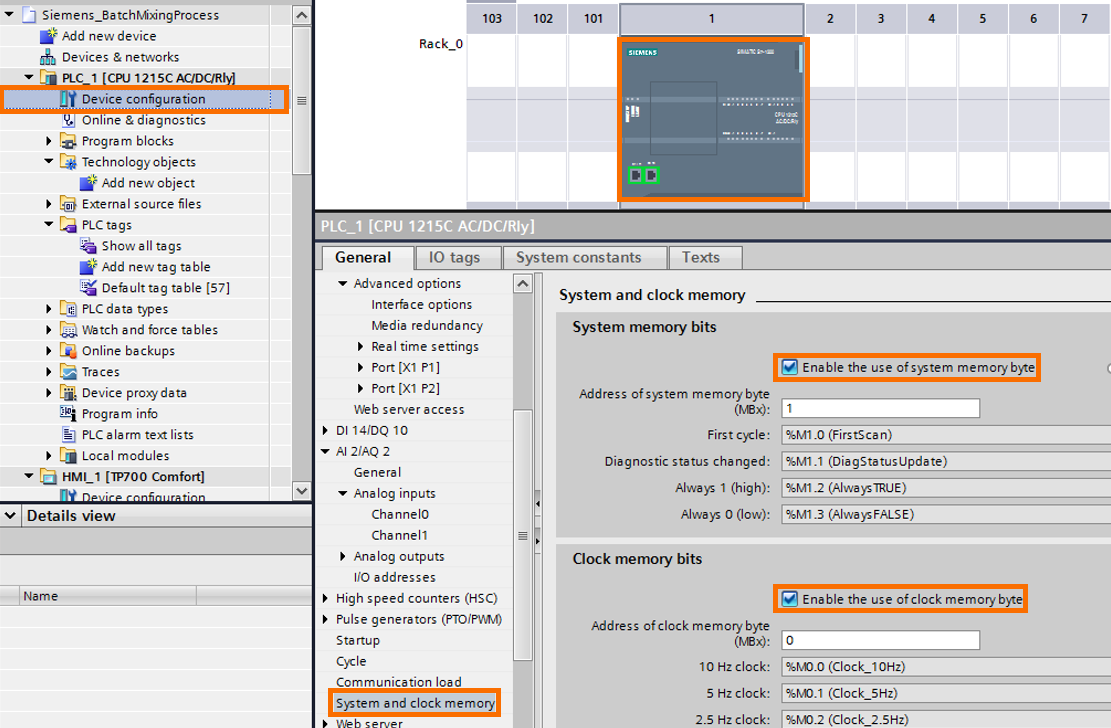This screenshot has height=728, width=1111.
Task: Click the Add new object icon
Action: point(88,182)
